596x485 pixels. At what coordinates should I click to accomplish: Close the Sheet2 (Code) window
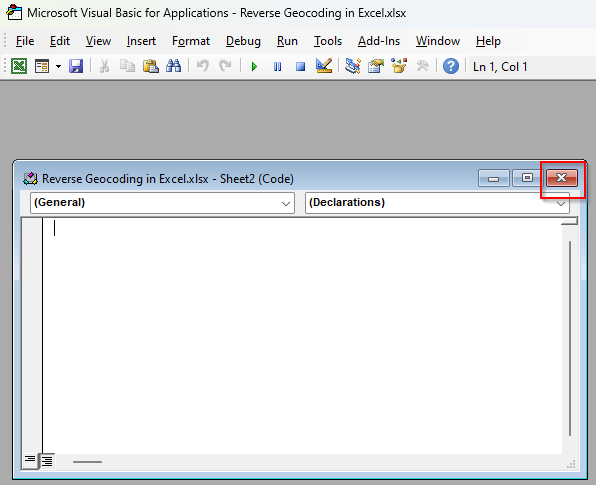pos(562,178)
